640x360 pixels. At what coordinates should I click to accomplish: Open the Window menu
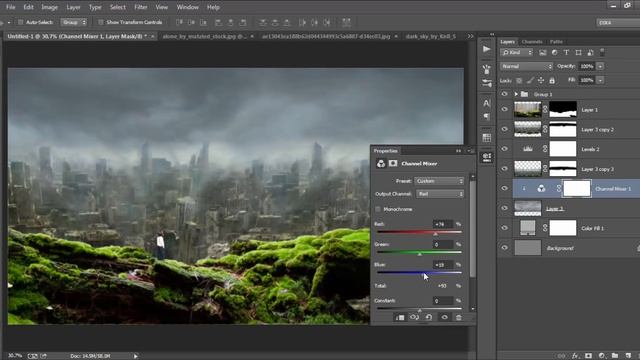[187, 7]
